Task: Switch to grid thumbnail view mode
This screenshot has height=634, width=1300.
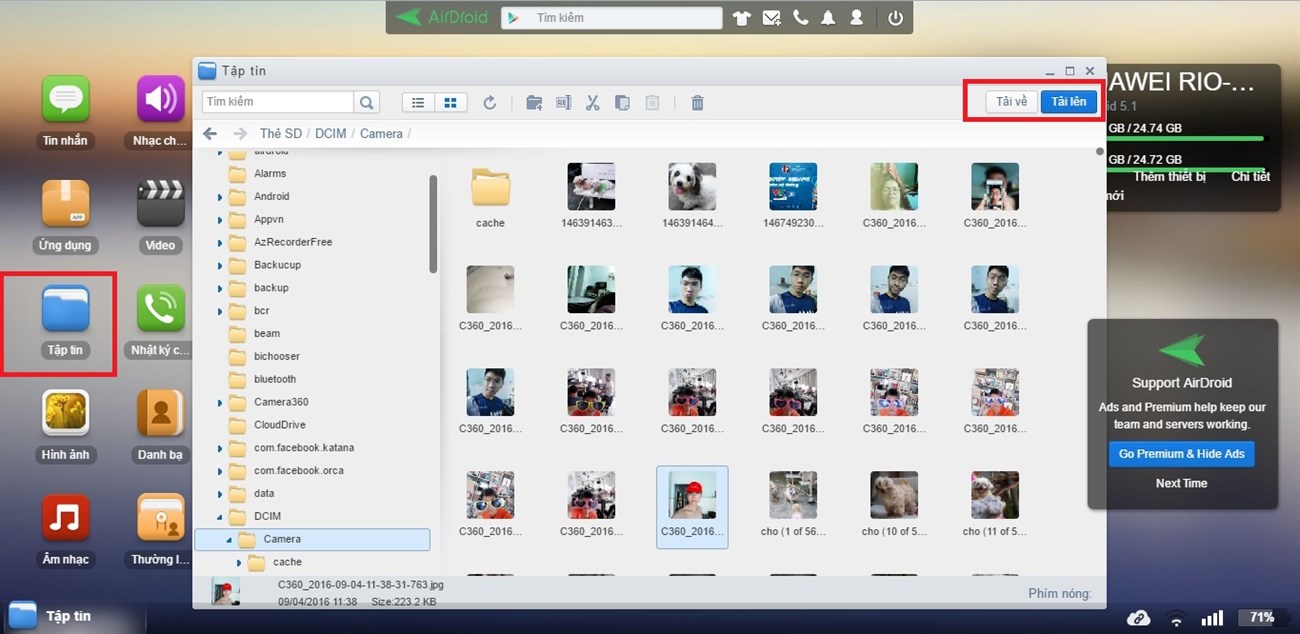Action: pos(450,102)
